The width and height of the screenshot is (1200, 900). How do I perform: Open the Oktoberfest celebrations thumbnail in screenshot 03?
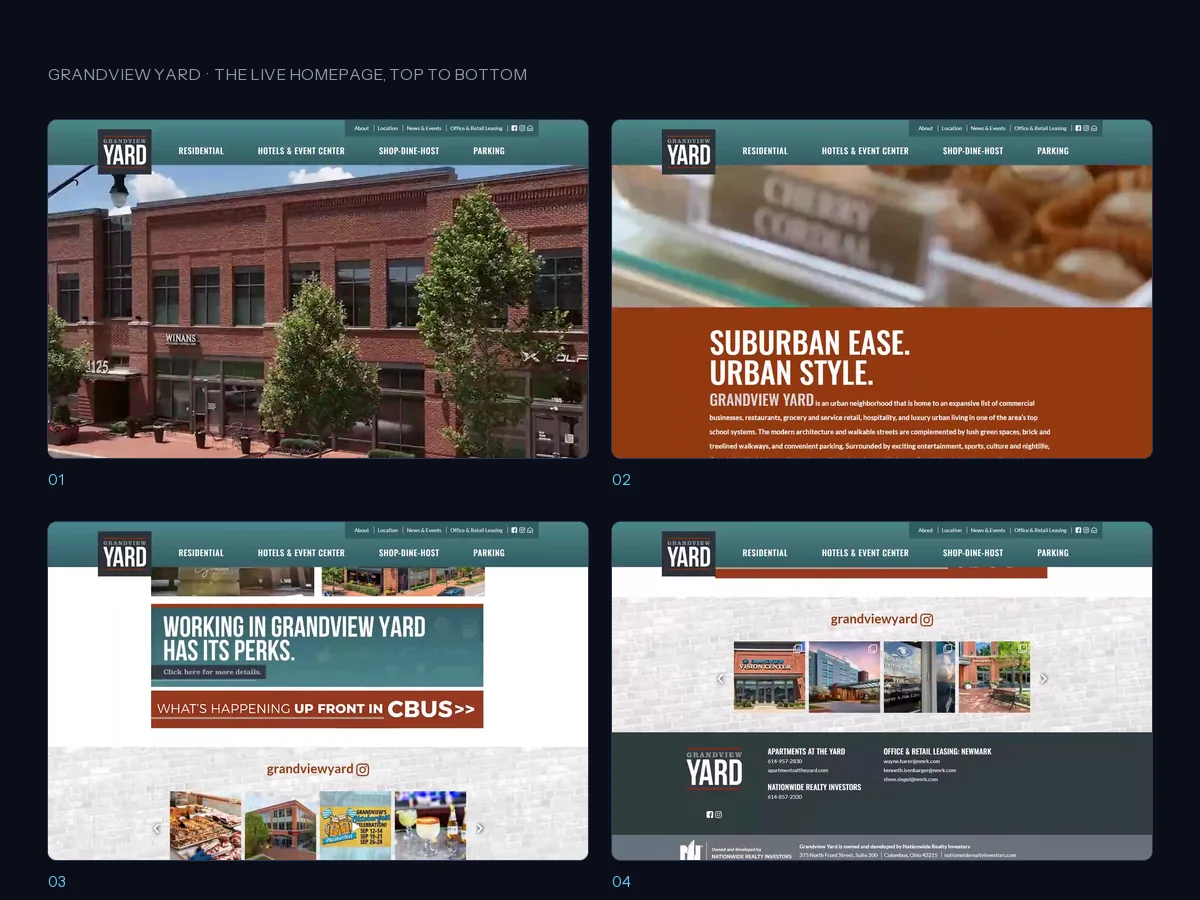[x=356, y=826]
